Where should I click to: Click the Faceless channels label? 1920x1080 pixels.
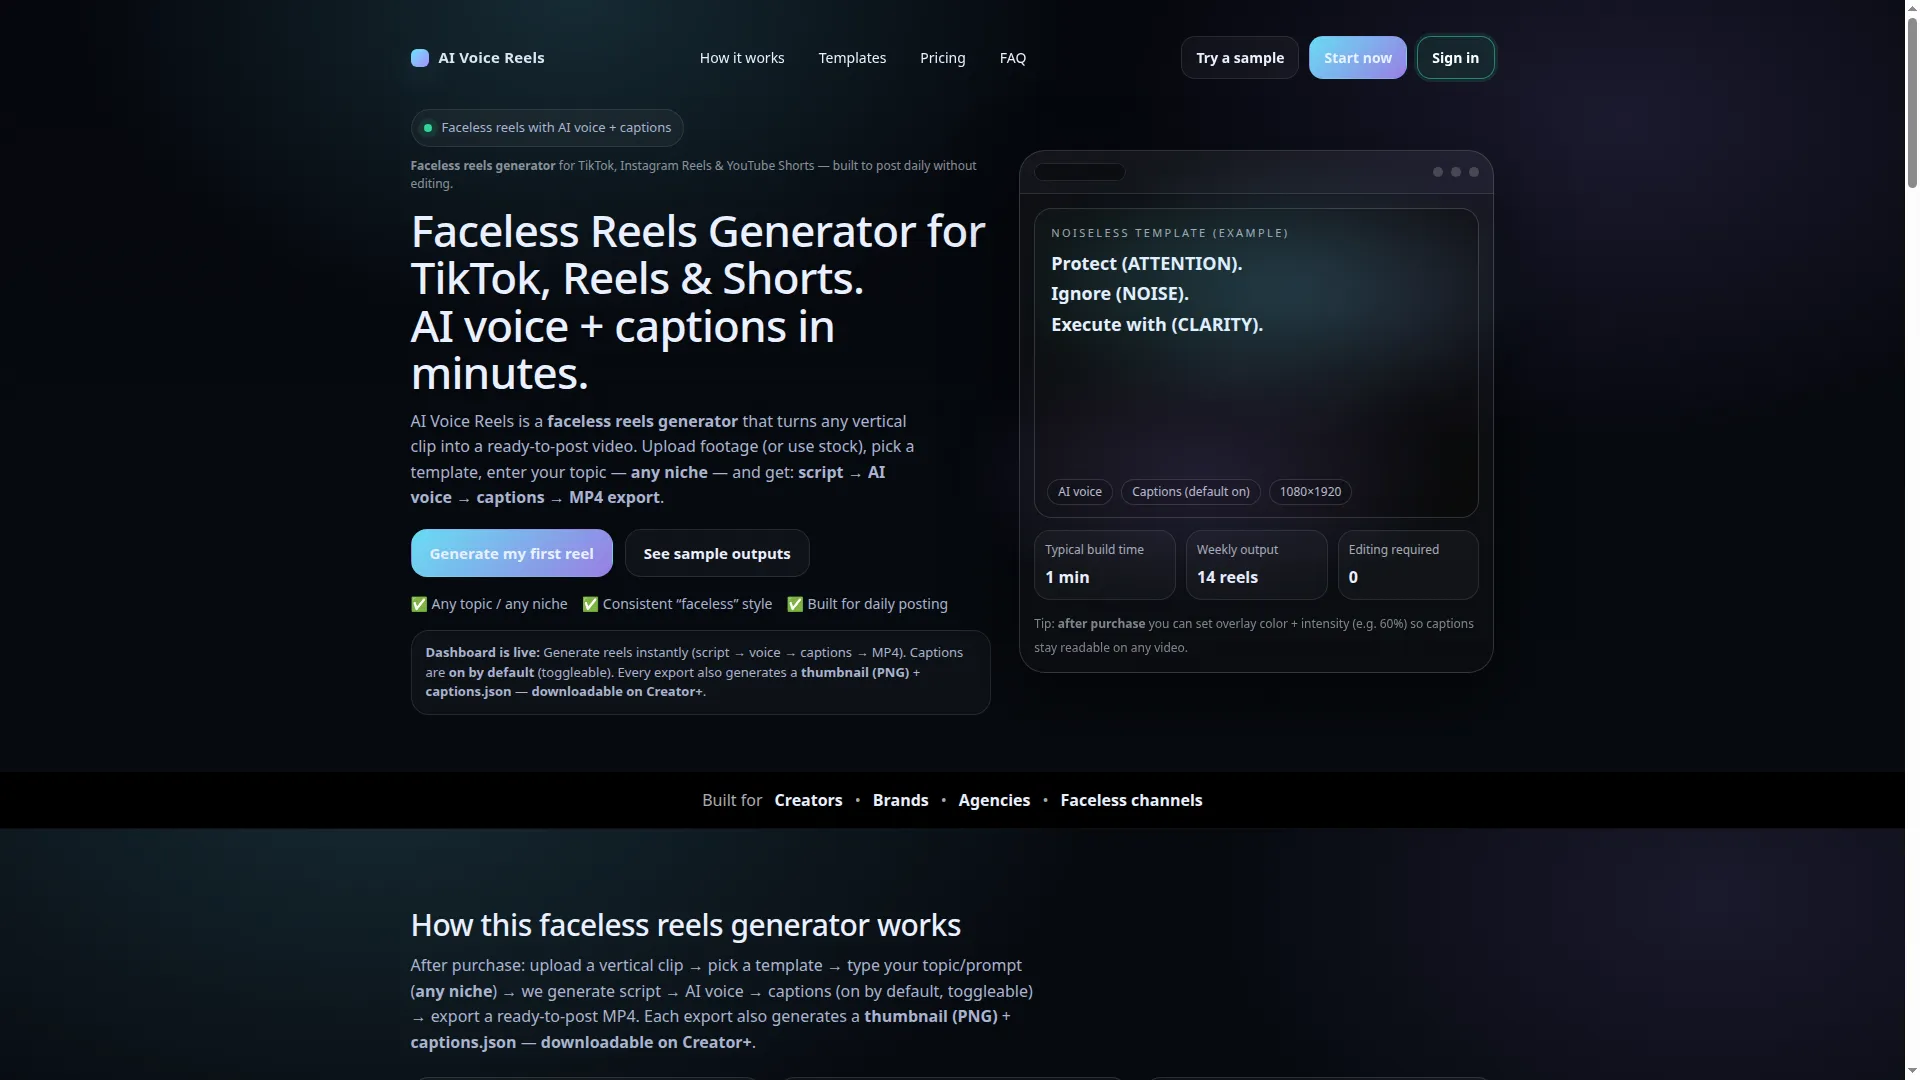[x=1131, y=800]
